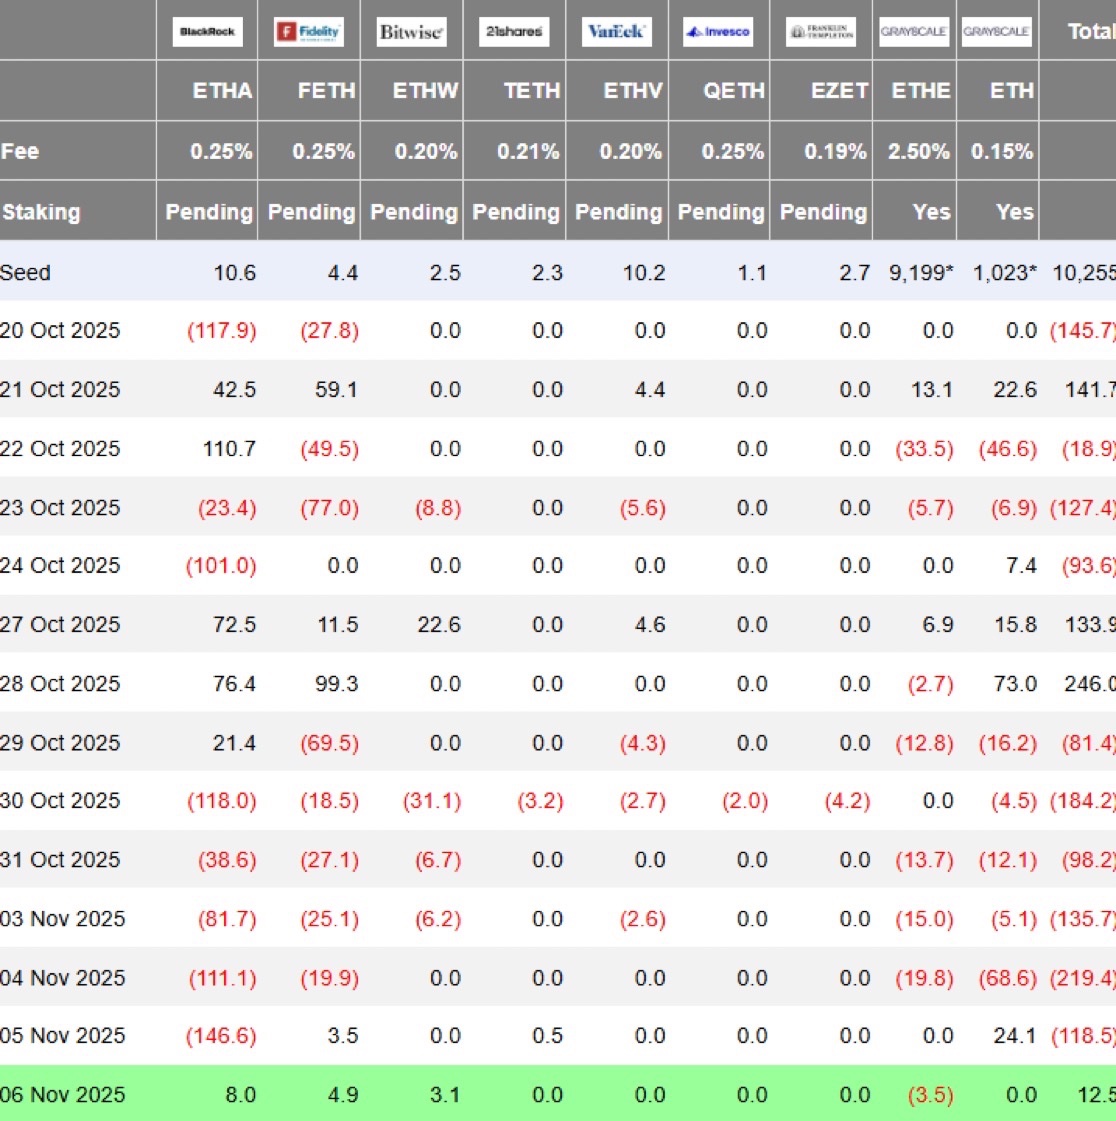Click the 9,199* seed value
The height and width of the screenshot is (1121, 1116).
pos(921,272)
